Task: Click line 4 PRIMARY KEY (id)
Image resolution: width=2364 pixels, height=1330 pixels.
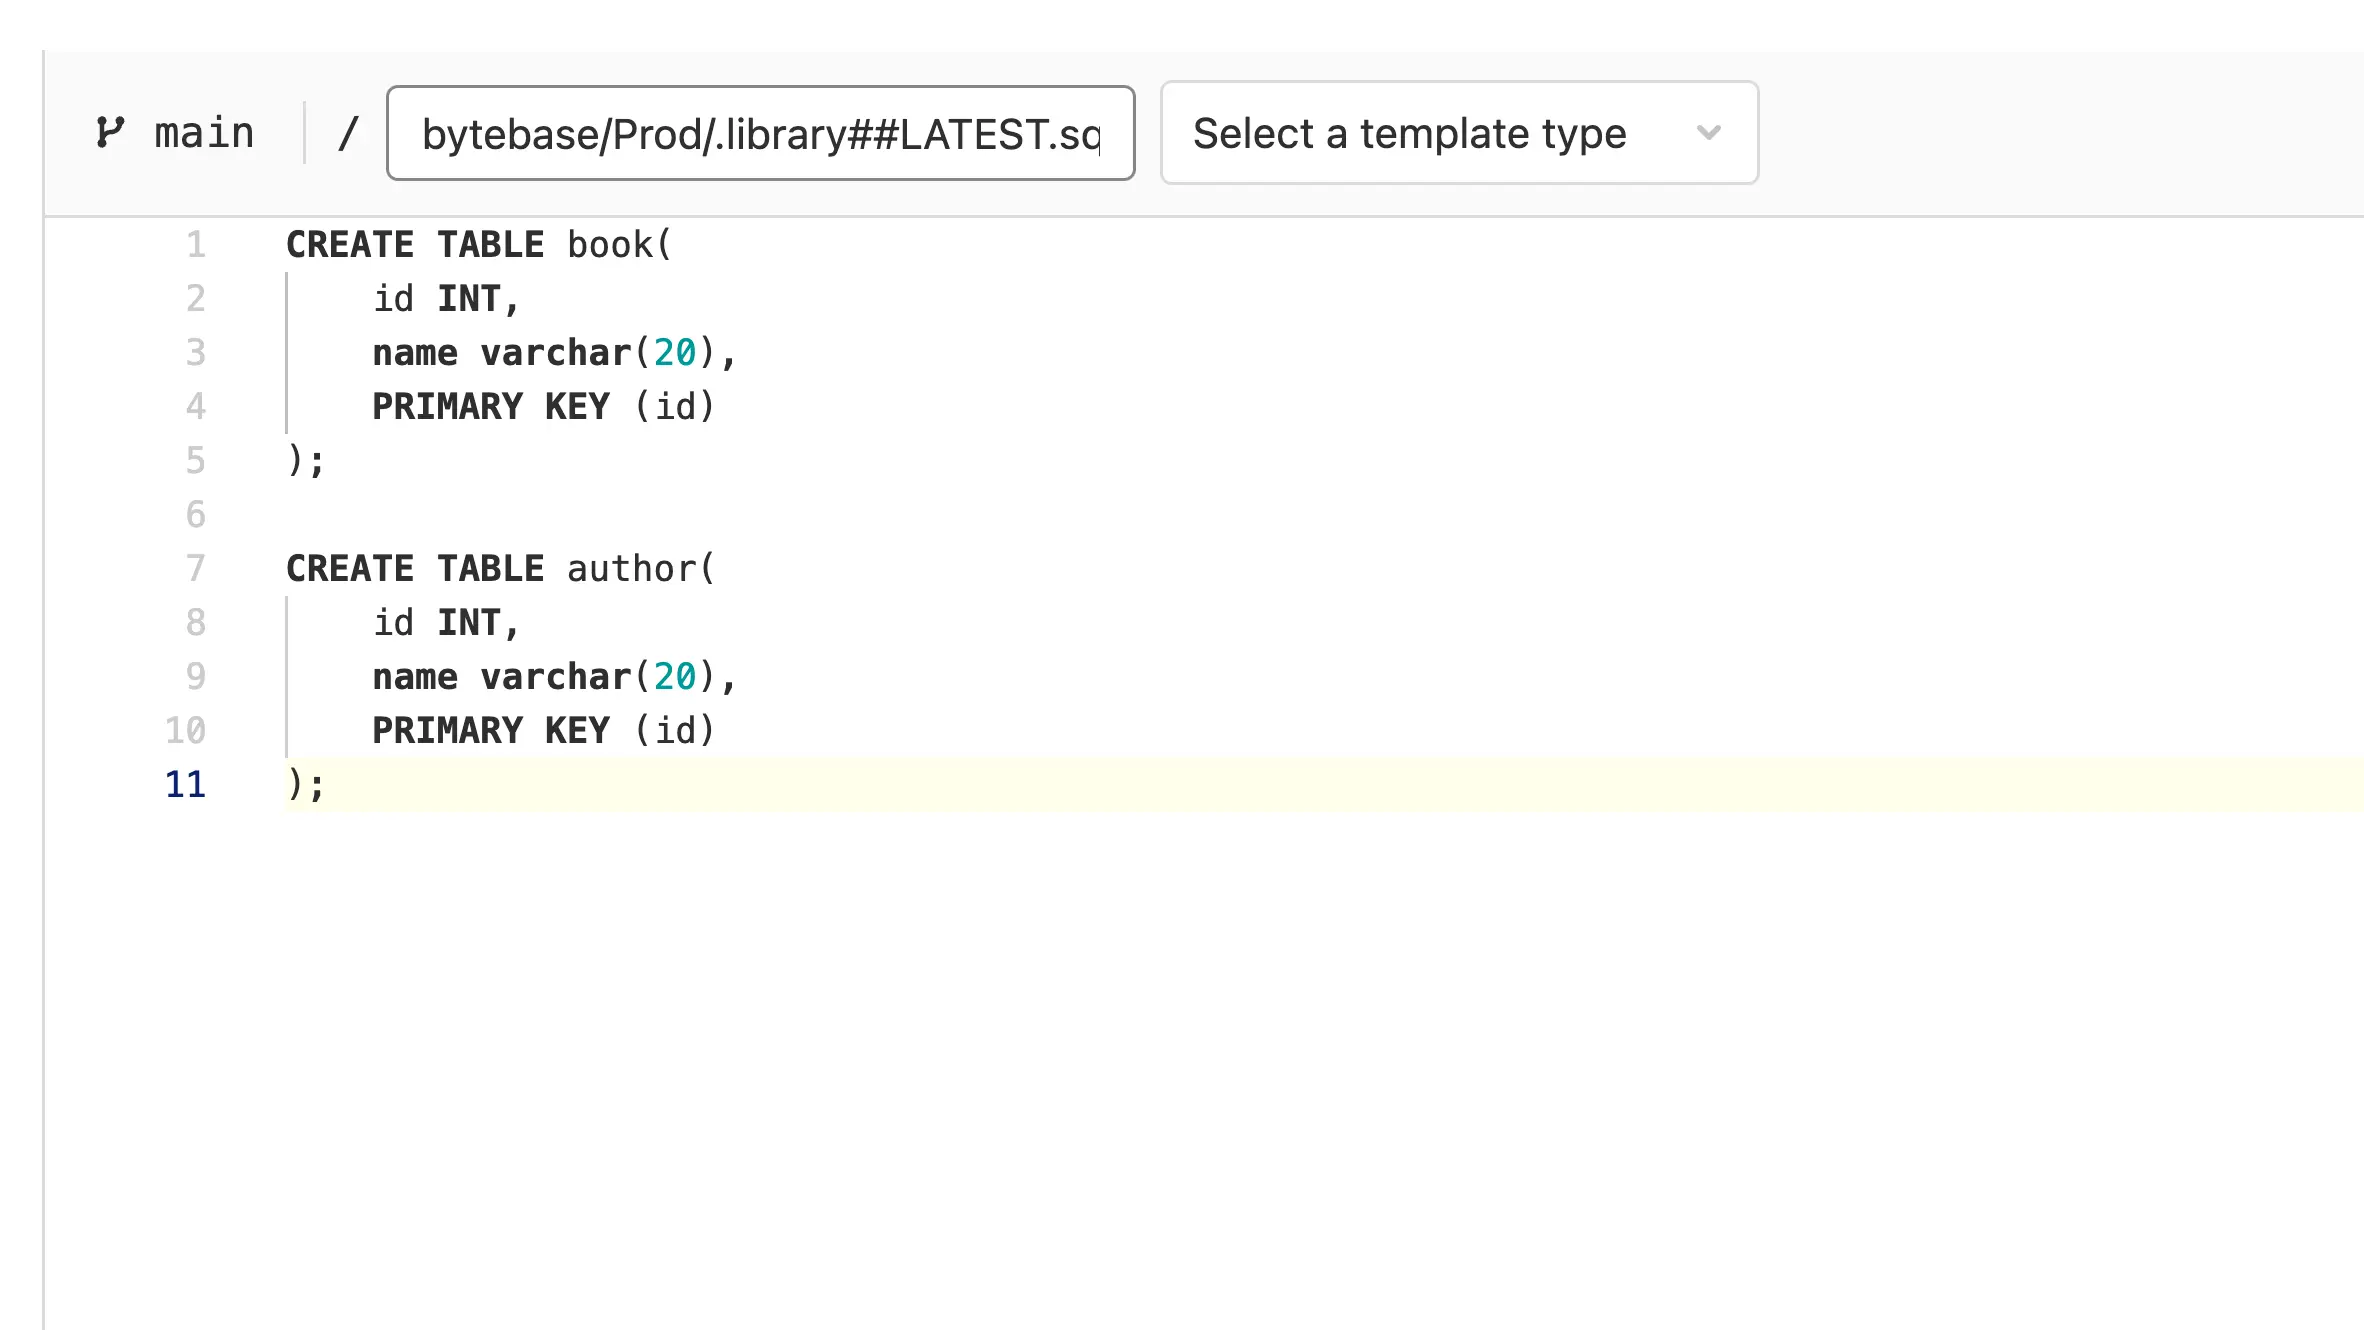Action: 543,407
